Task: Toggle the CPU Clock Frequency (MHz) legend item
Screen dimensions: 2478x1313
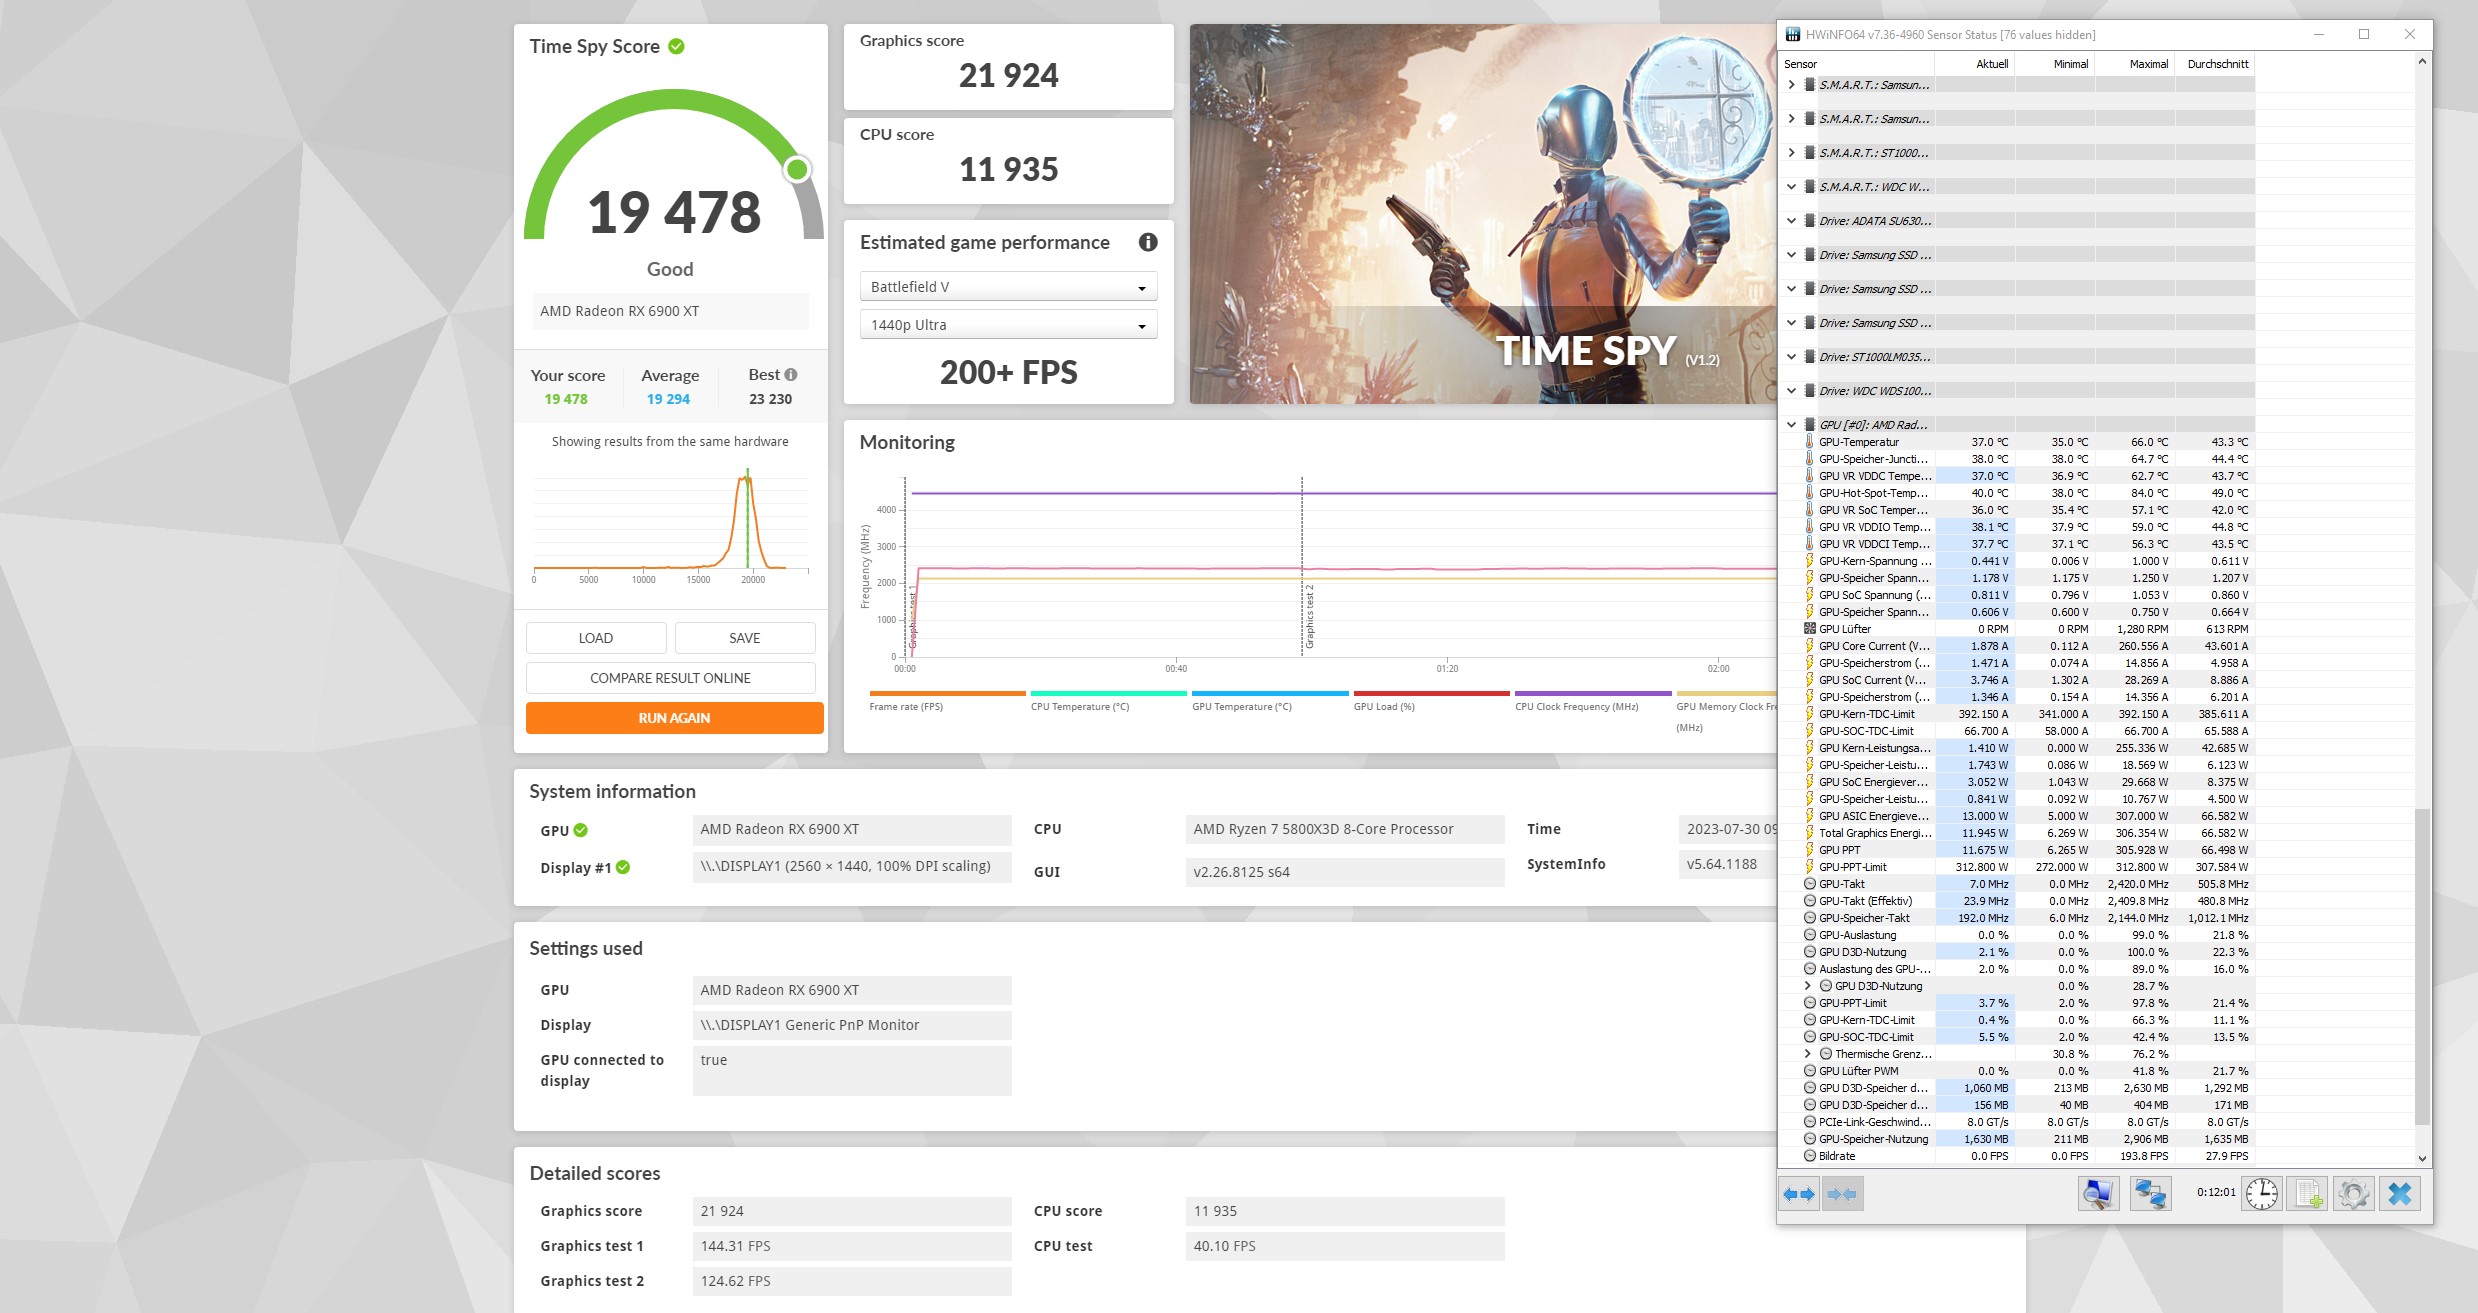Action: (x=1592, y=701)
